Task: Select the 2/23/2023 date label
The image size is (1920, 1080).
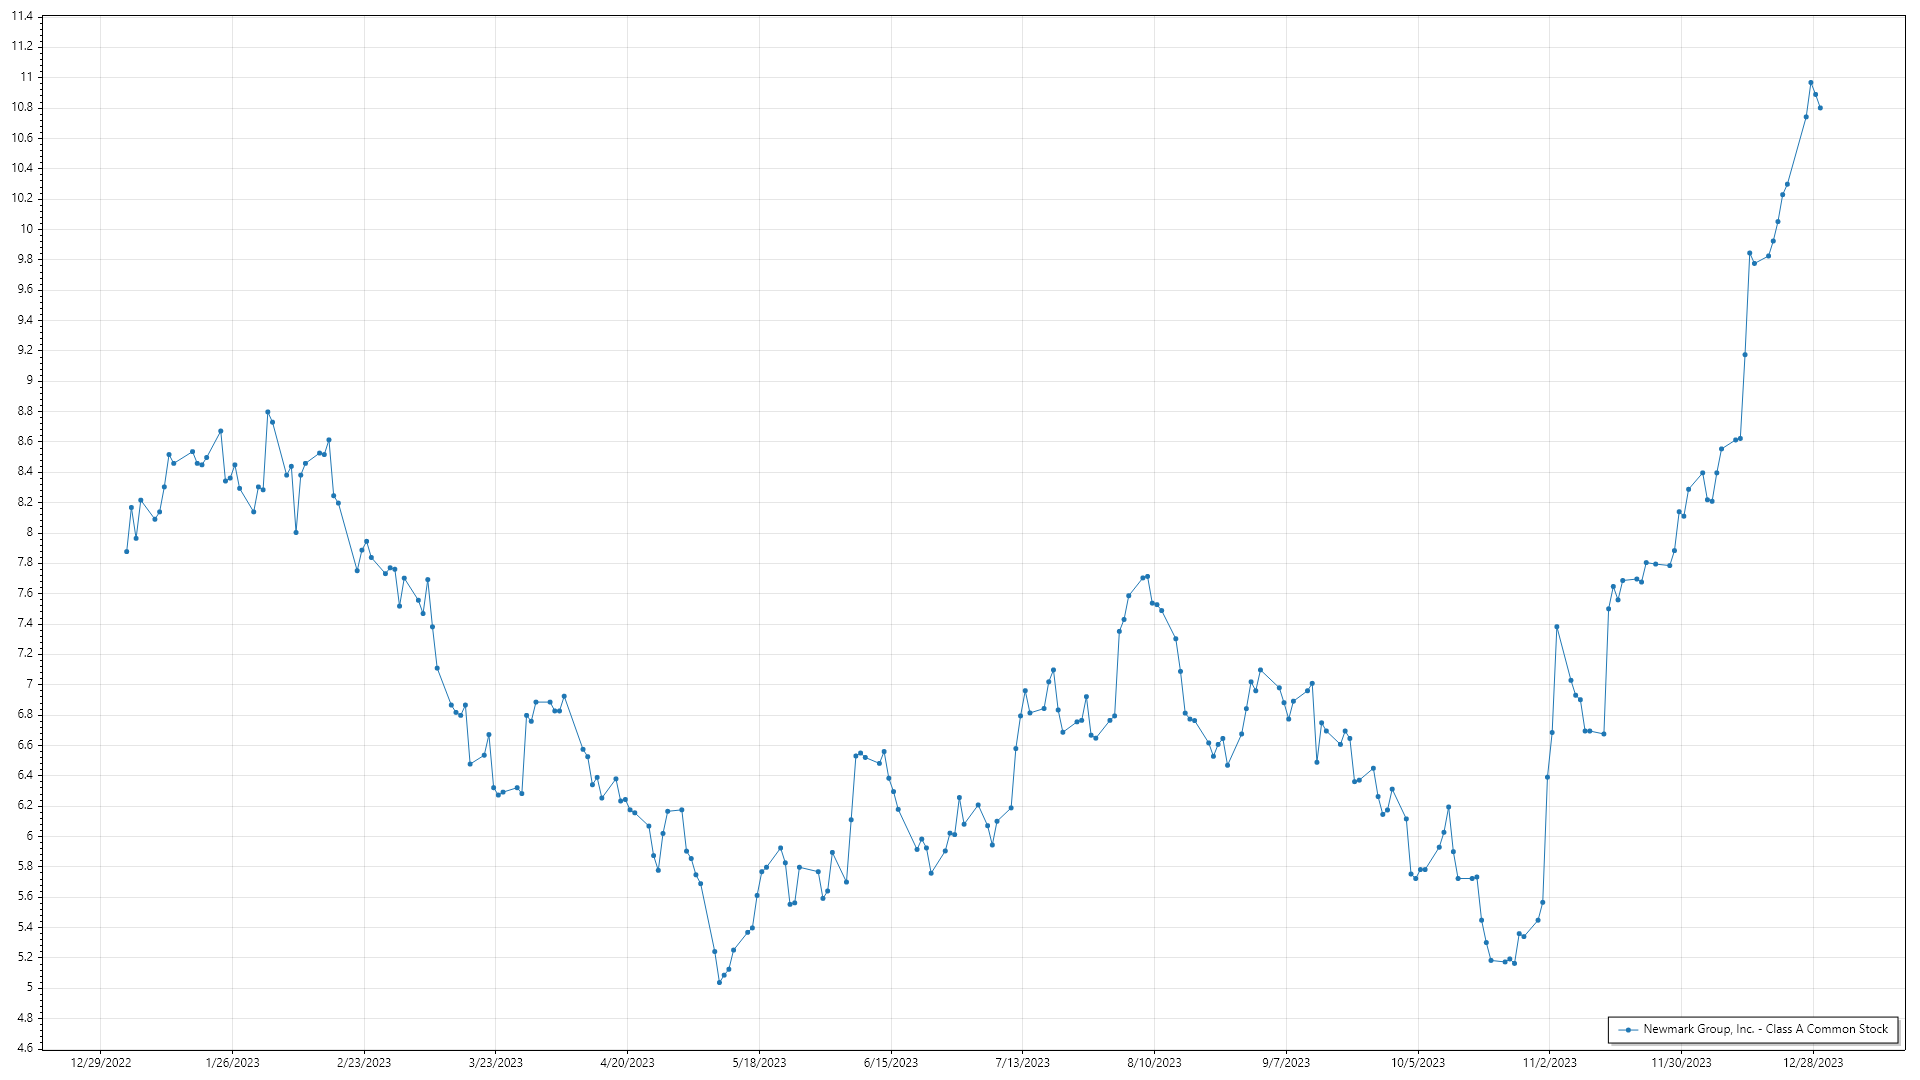Action: coord(364,1063)
